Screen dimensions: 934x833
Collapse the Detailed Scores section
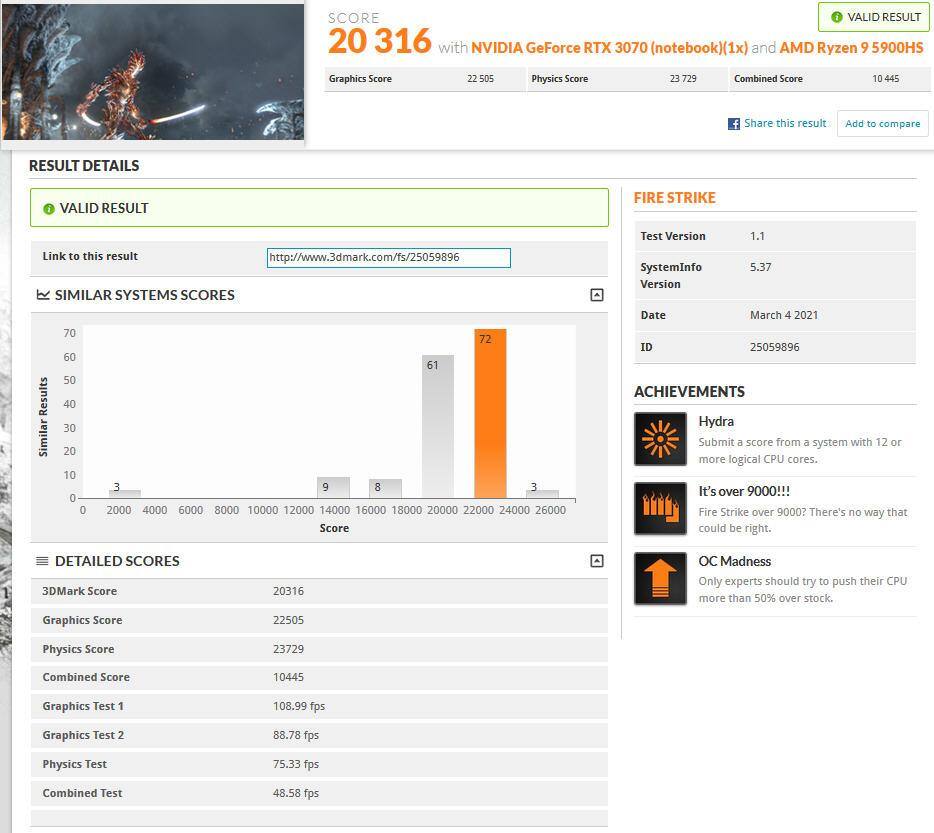click(x=596, y=561)
